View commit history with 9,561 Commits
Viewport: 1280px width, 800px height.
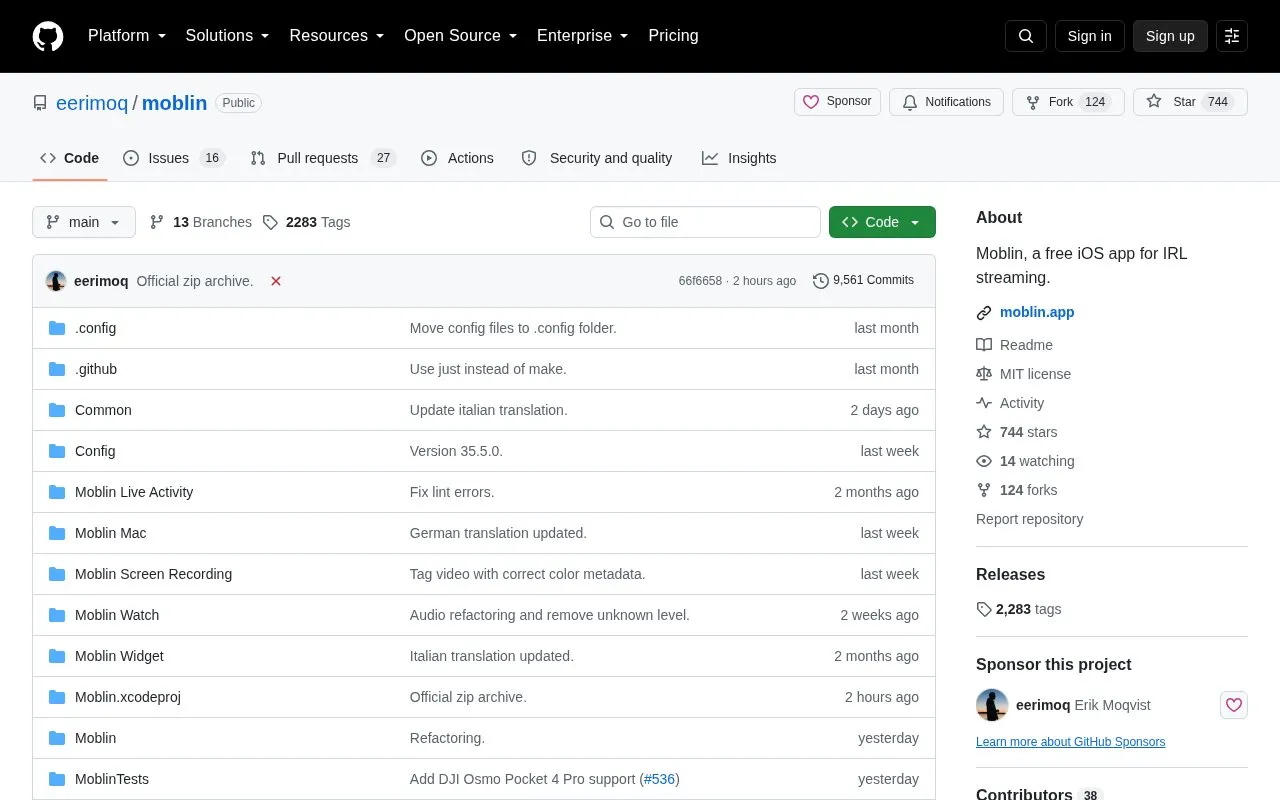click(864, 281)
